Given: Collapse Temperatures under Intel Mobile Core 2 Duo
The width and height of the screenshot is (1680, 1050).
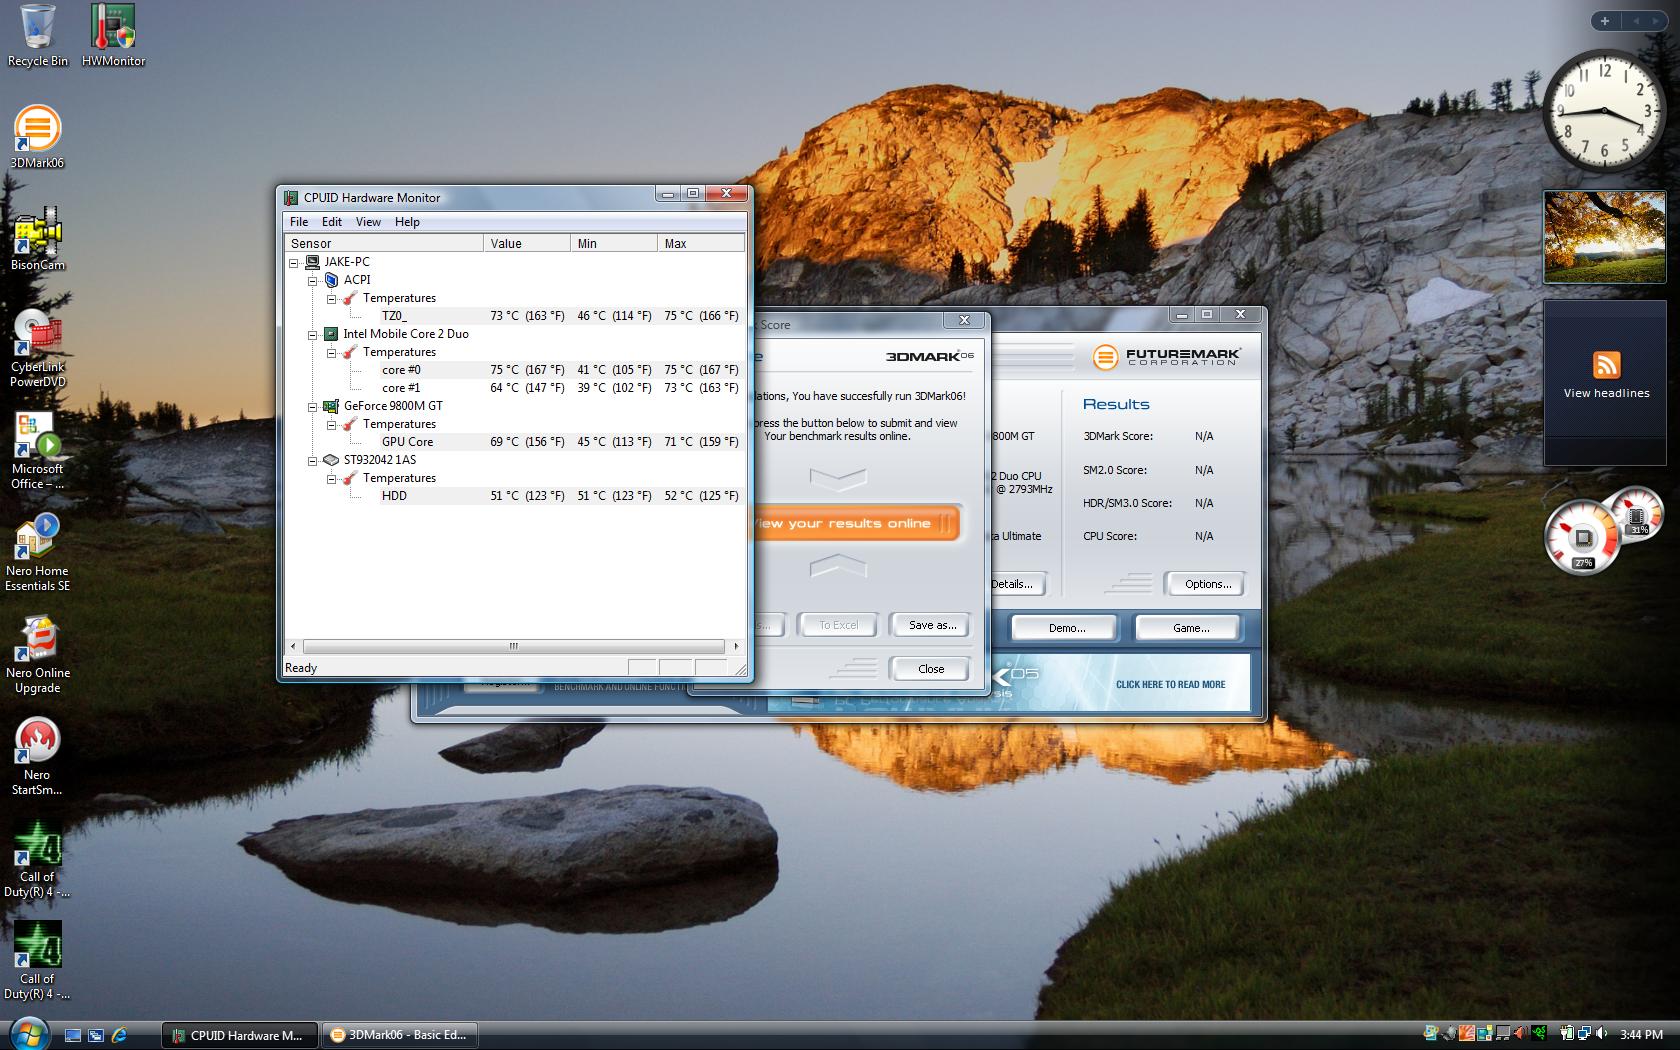Looking at the screenshot, I should coord(332,353).
